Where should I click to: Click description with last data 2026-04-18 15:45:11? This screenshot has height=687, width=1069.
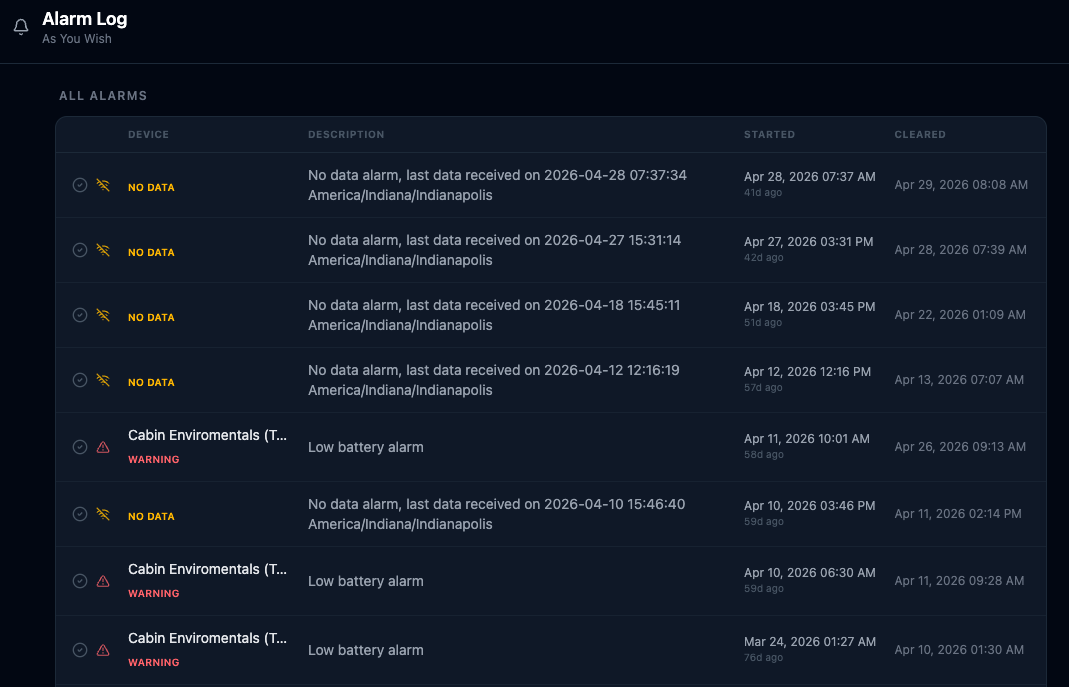pyautogui.click(x=494, y=315)
